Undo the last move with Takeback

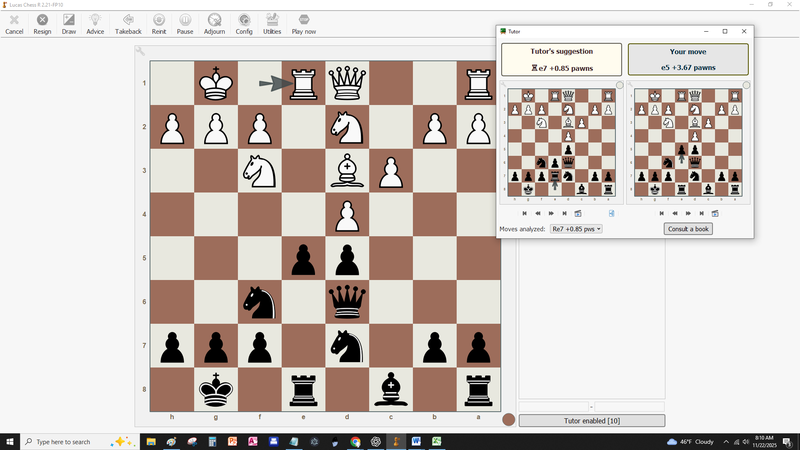pyautogui.click(x=128, y=24)
